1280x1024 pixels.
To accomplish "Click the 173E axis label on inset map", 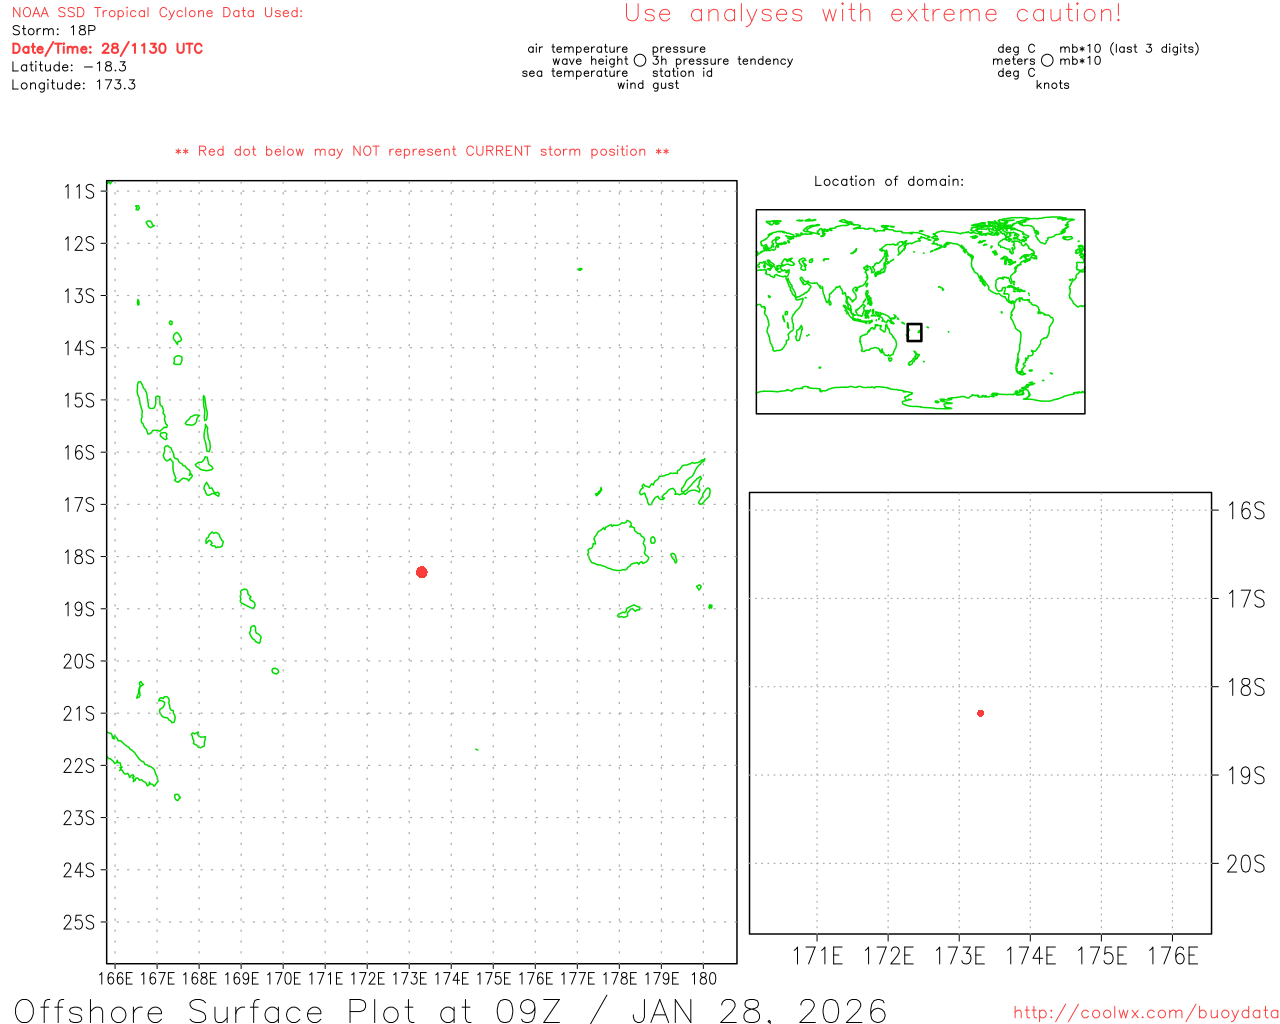I will pyautogui.click(x=959, y=956).
